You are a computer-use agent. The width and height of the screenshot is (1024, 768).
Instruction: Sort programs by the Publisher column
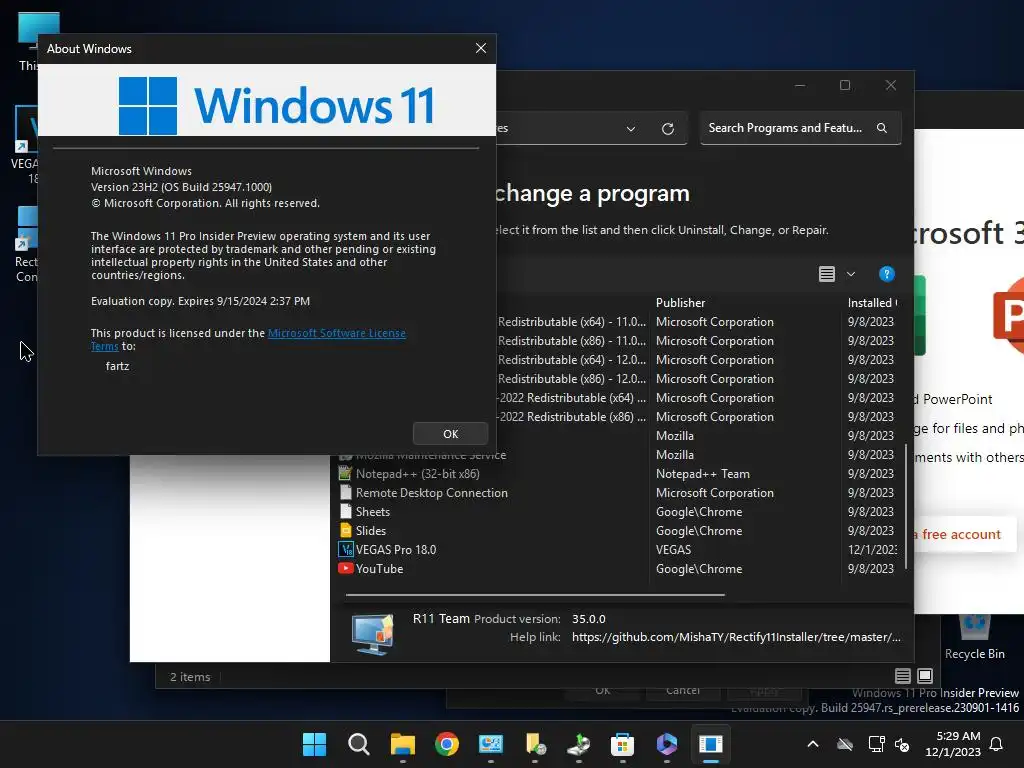tap(680, 303)
